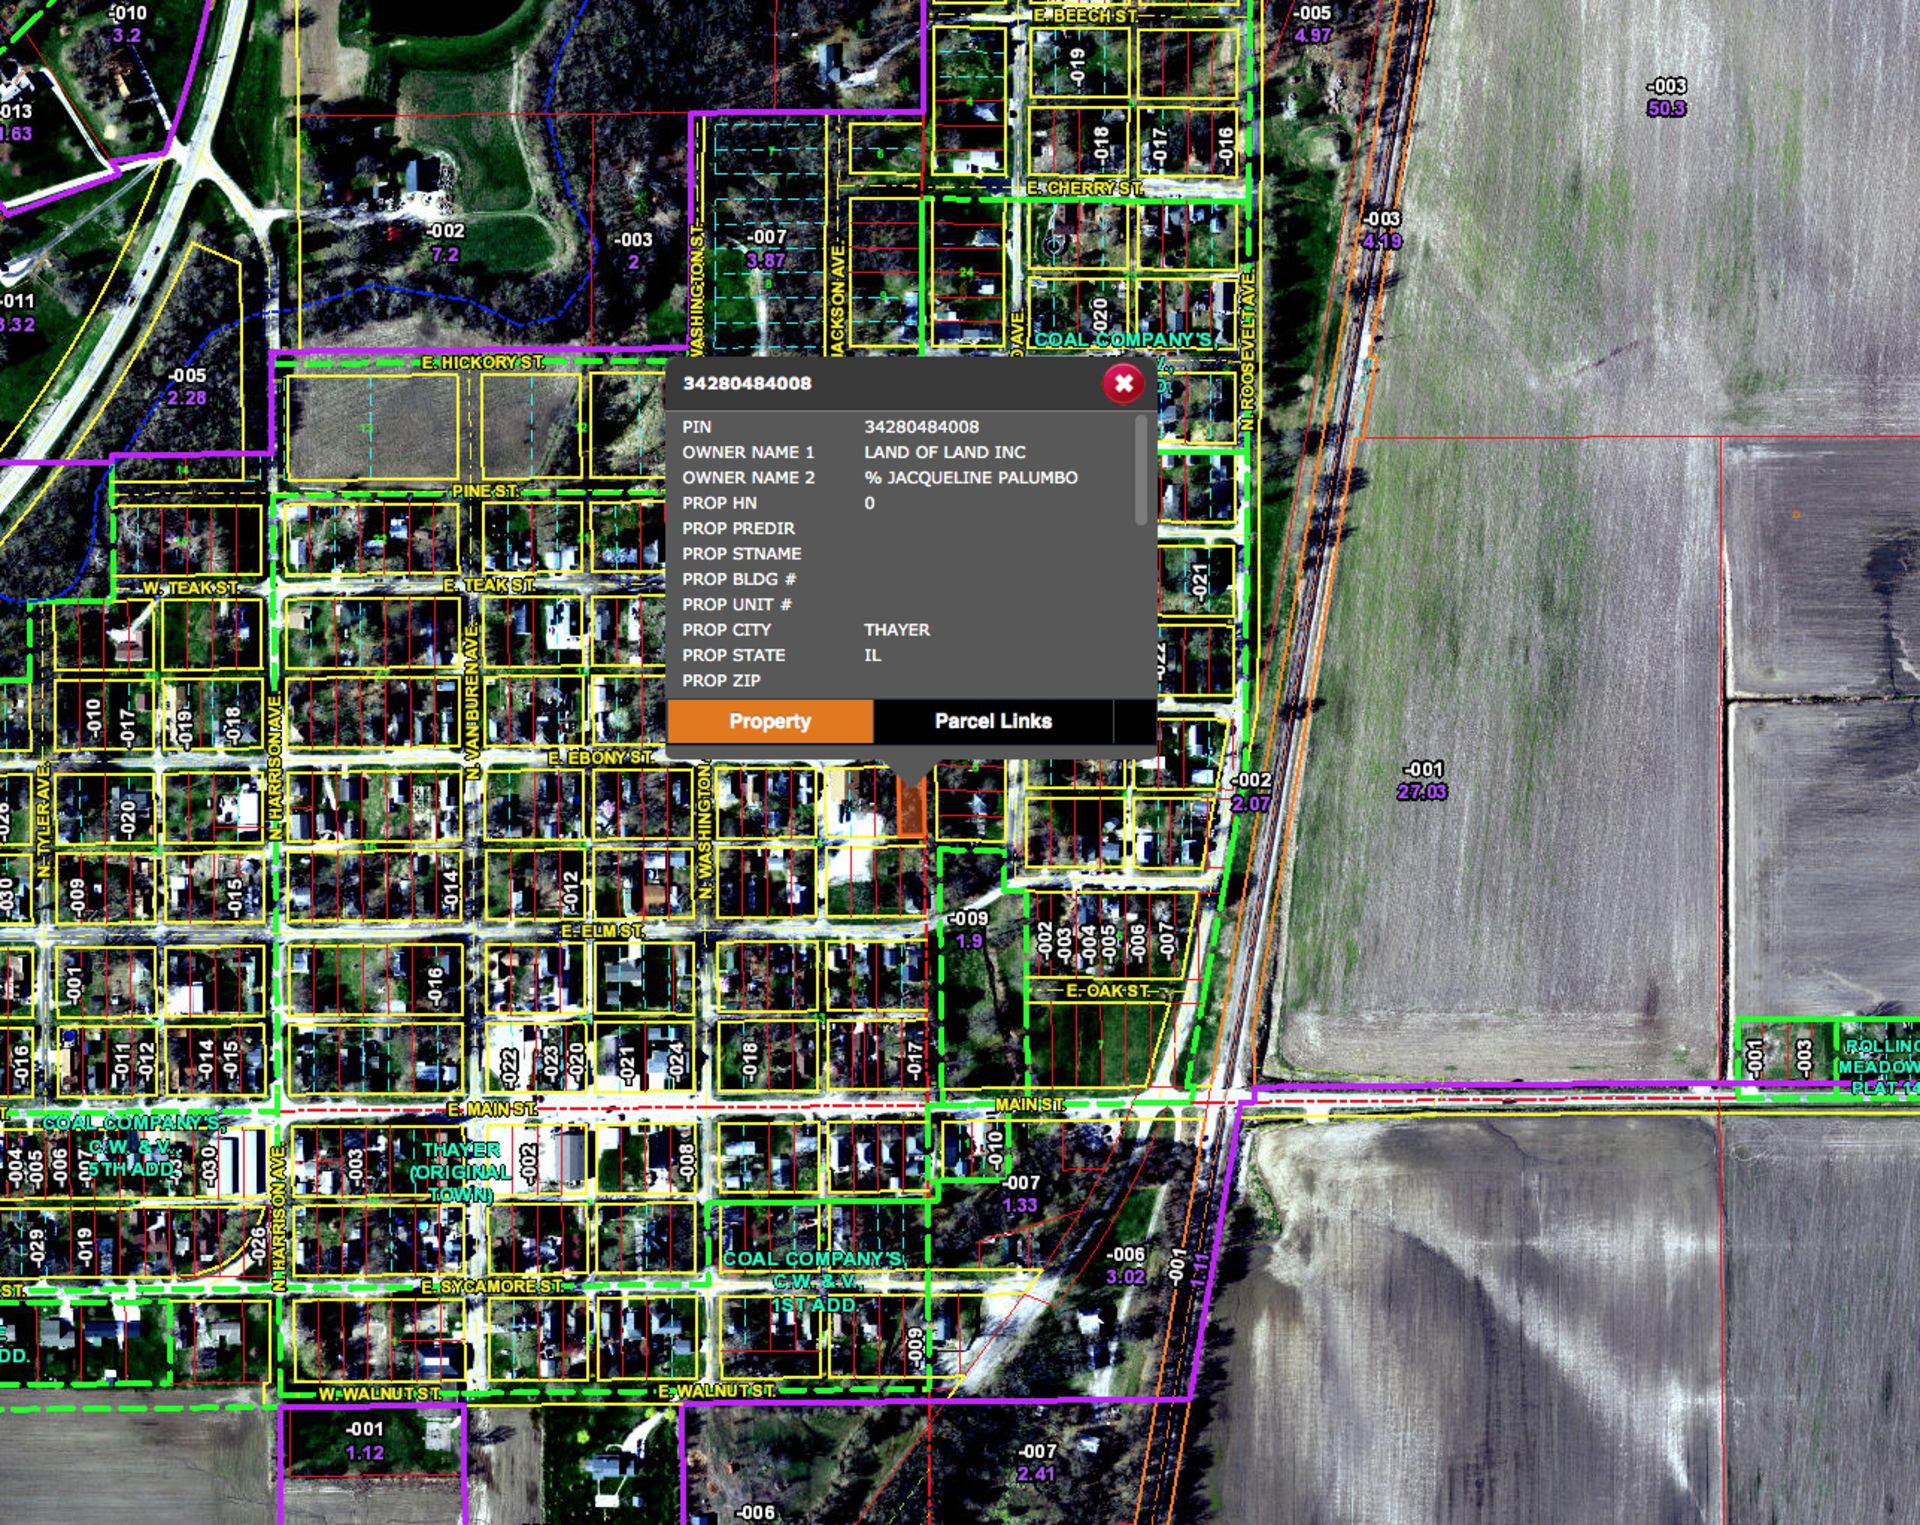Select parcel -007 with 1.33 acres
Viewport: 1920px width, 1525px height.
coord(1020,1194)
